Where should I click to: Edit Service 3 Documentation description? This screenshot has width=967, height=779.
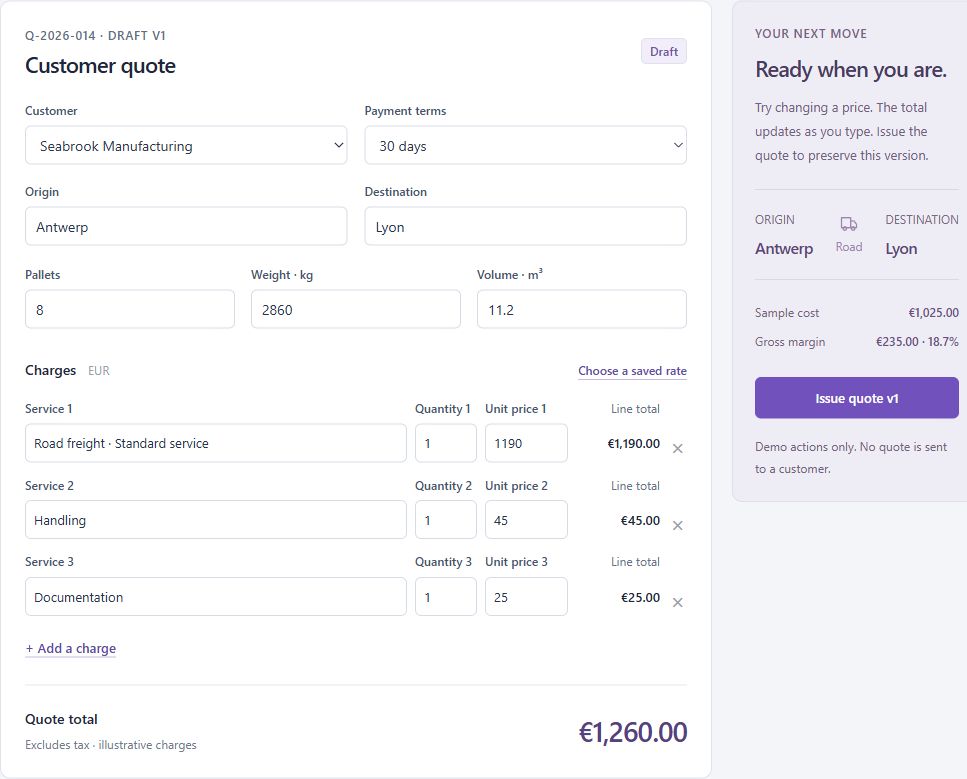216,596
